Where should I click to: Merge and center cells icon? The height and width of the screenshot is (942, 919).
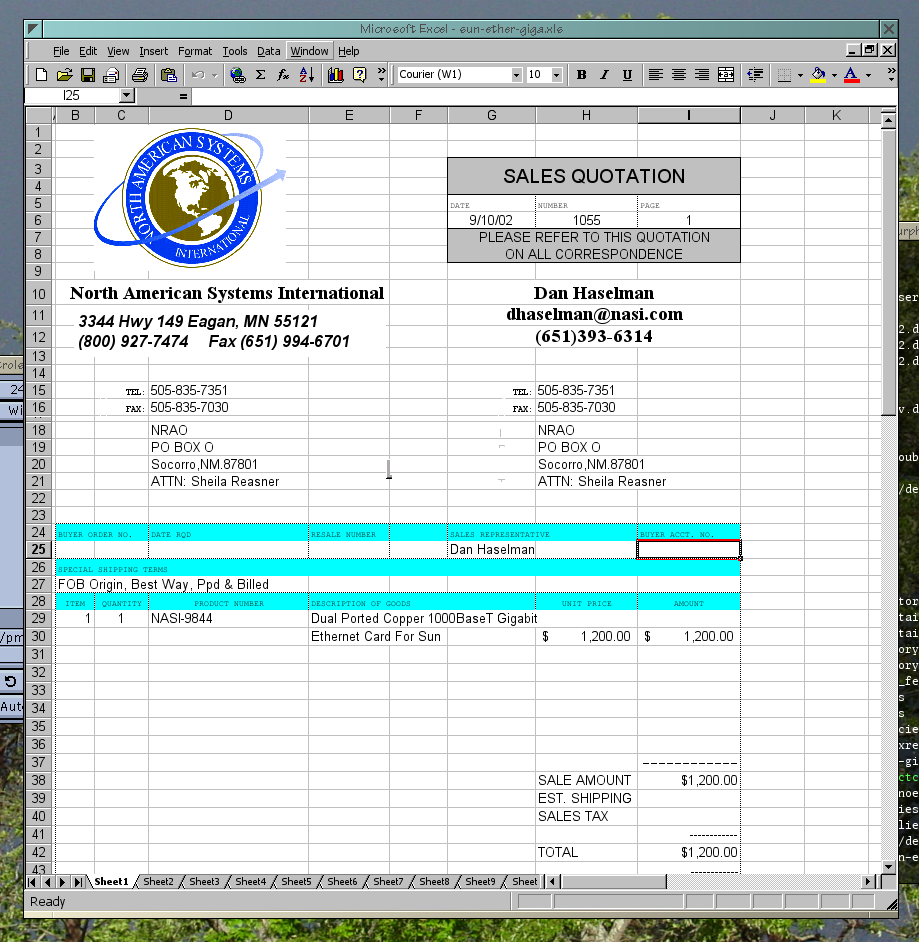726,74
